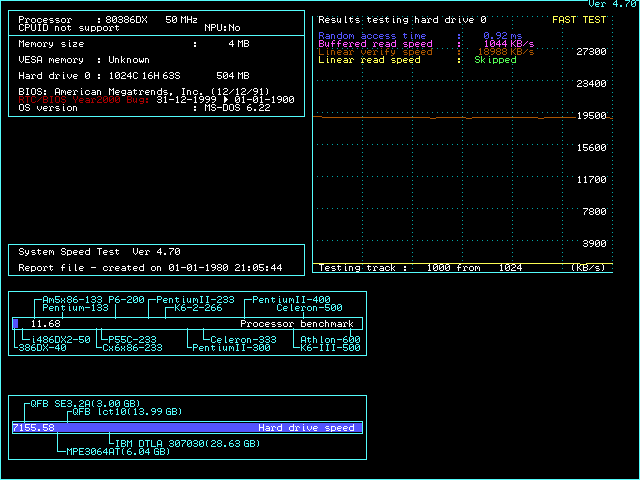Select the FAST TEST label
Screen dimensions: 640x480
coord(579,19)
